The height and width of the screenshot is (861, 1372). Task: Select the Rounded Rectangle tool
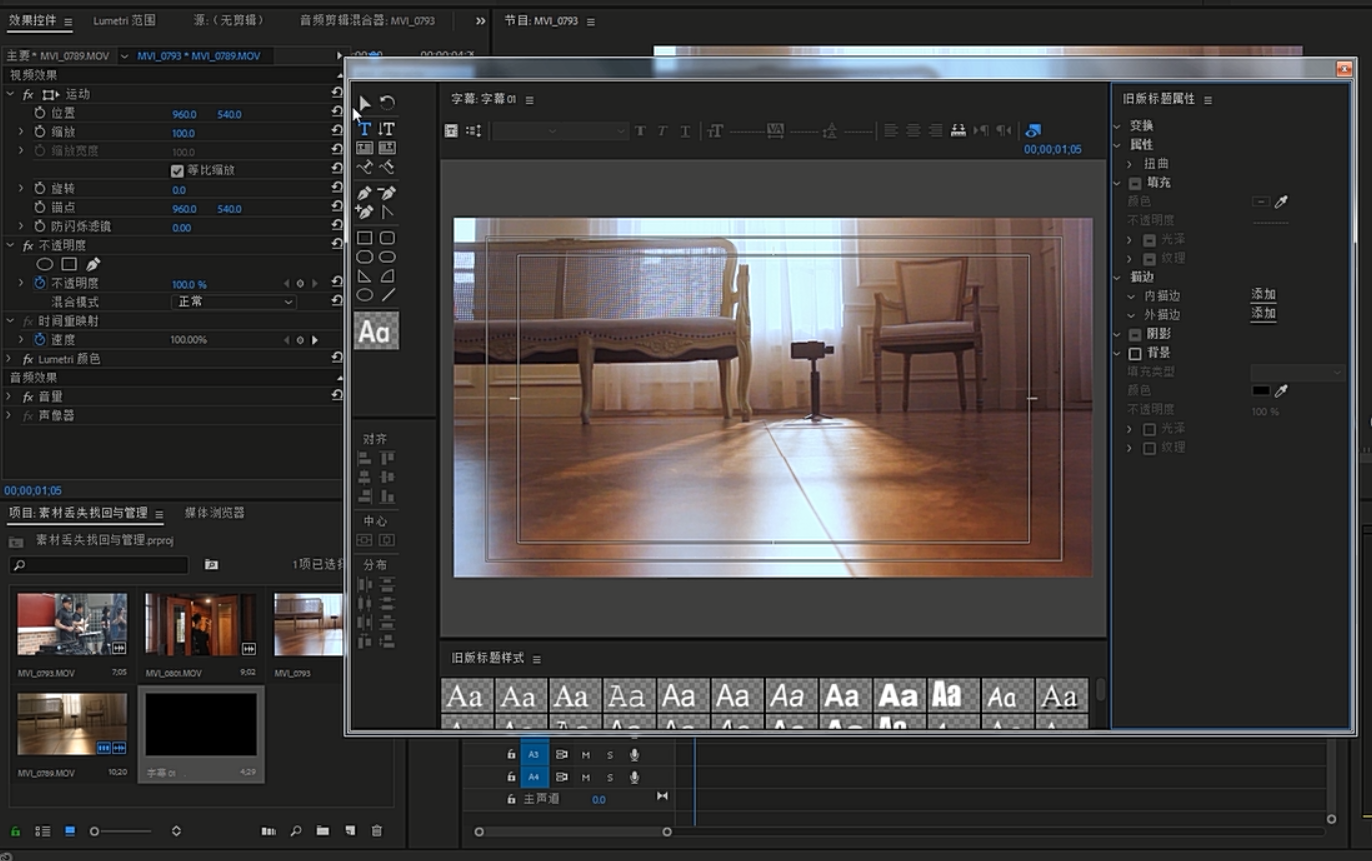click(x=387, y=238)
